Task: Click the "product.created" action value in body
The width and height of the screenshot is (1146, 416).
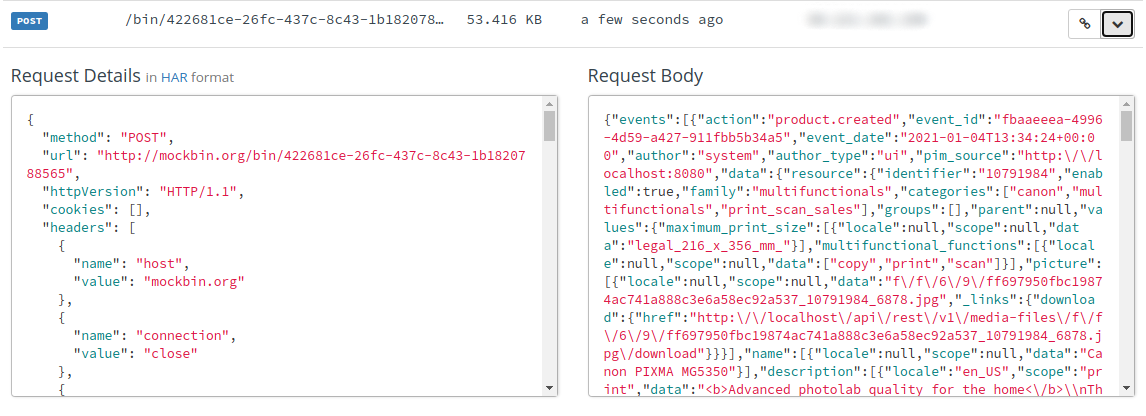Action: point(833,119)
